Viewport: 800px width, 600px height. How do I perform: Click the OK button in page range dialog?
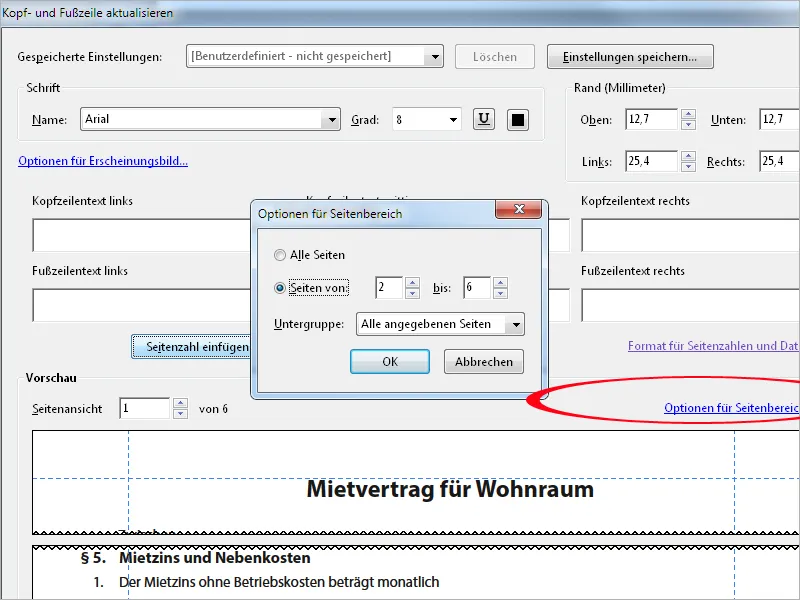pos(390,362)
